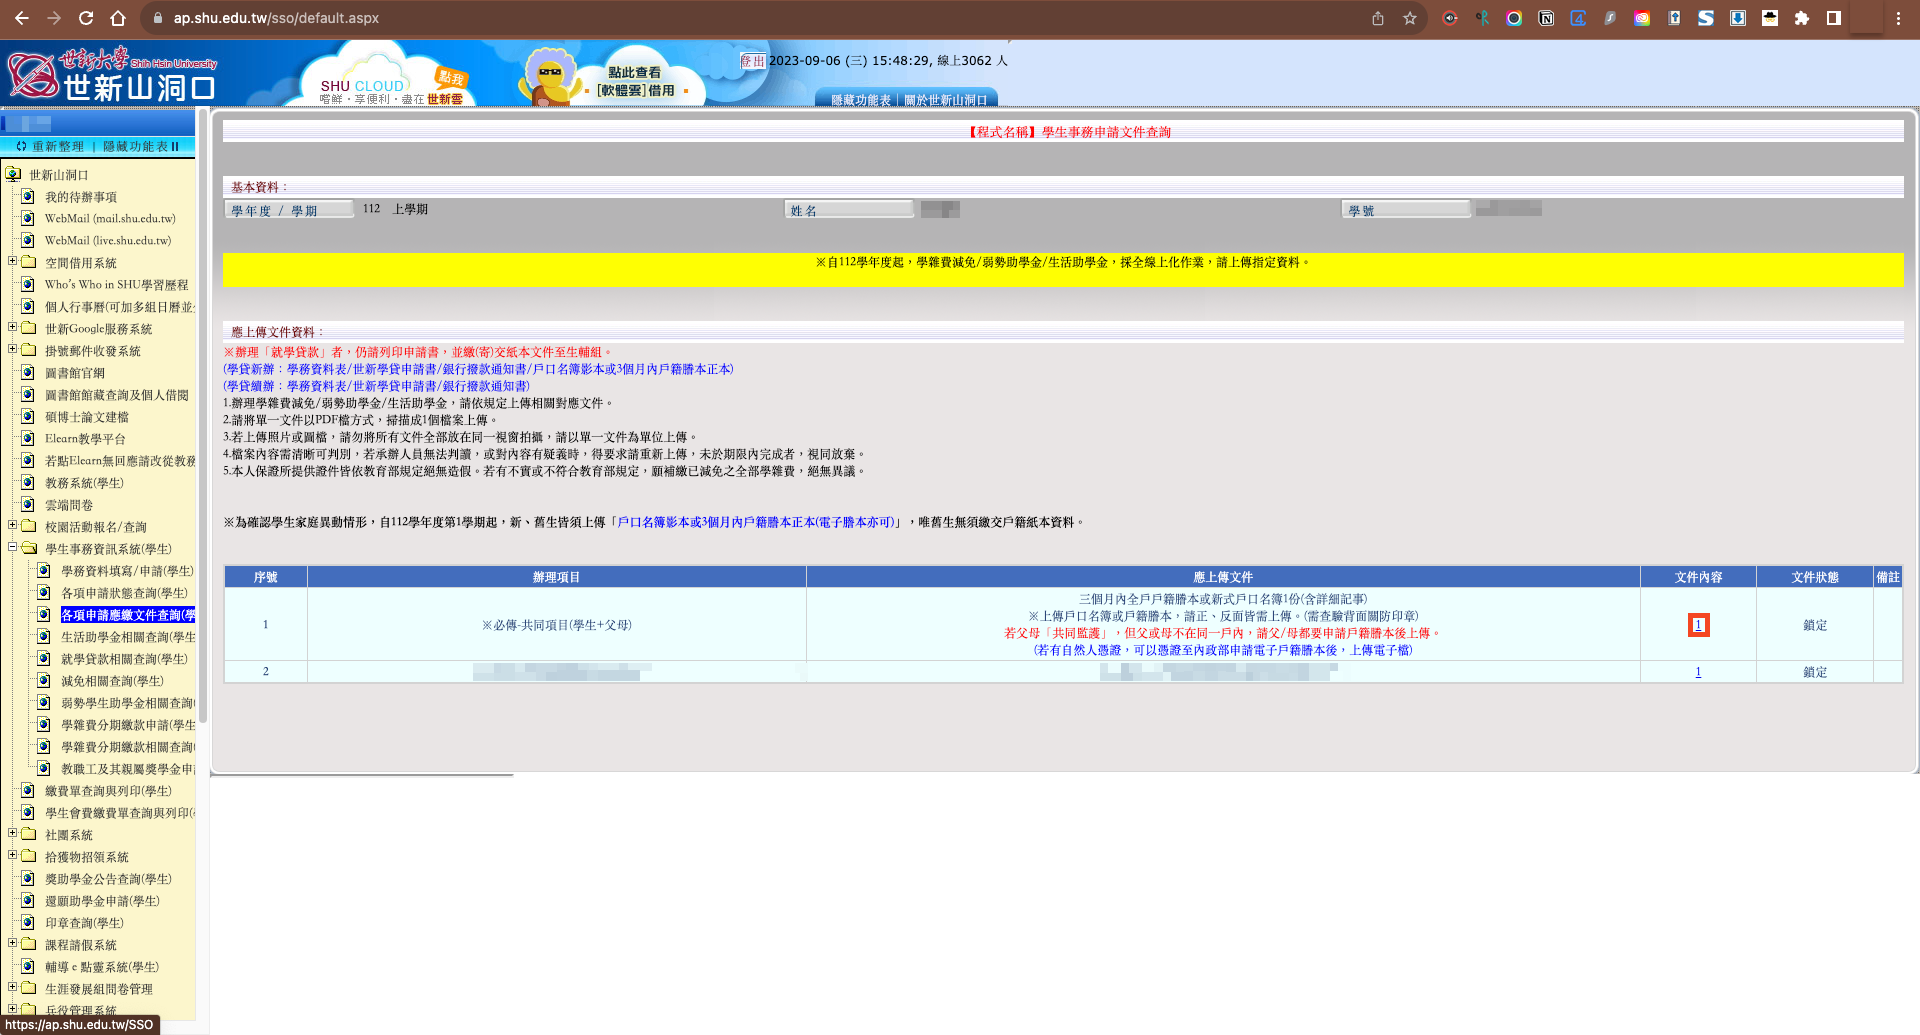
Task: Open 生活助學金相關查詢
Action: pos(128,636)
